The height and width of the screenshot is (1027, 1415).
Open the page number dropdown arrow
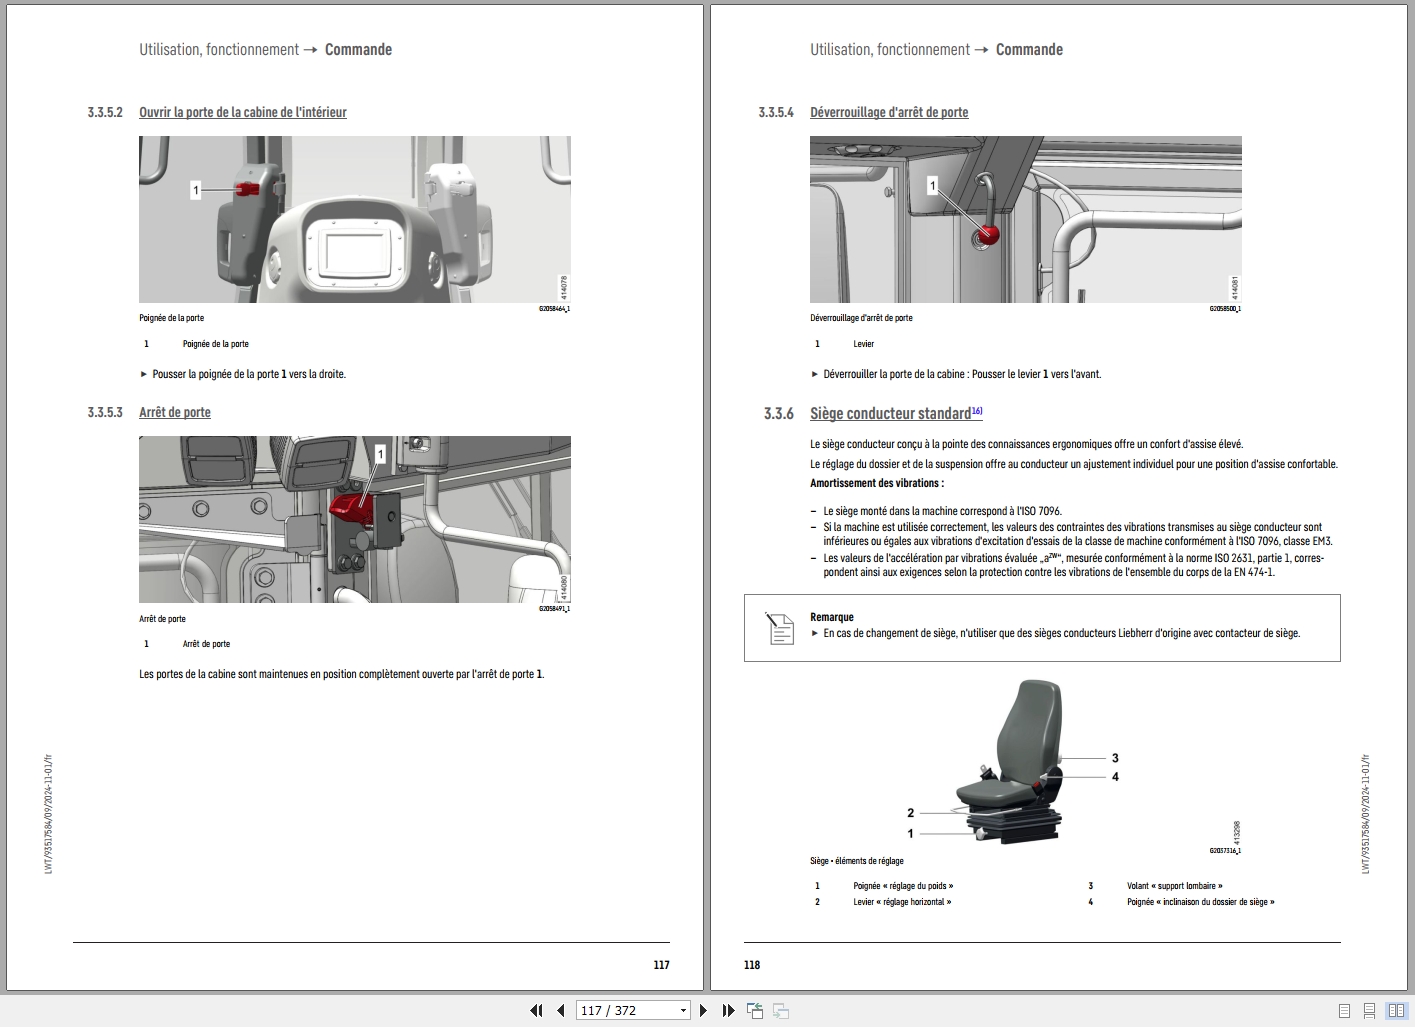click(x=683, y=1011)
